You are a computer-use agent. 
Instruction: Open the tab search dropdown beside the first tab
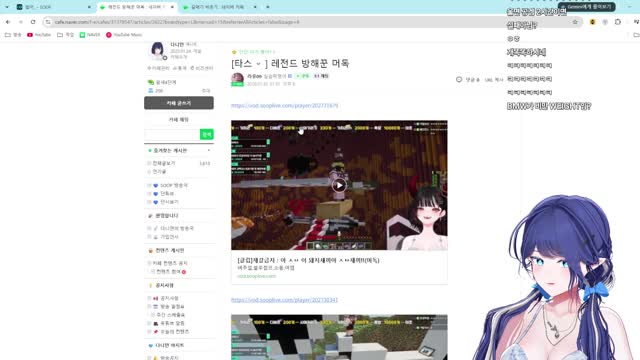tap(7, 7)
